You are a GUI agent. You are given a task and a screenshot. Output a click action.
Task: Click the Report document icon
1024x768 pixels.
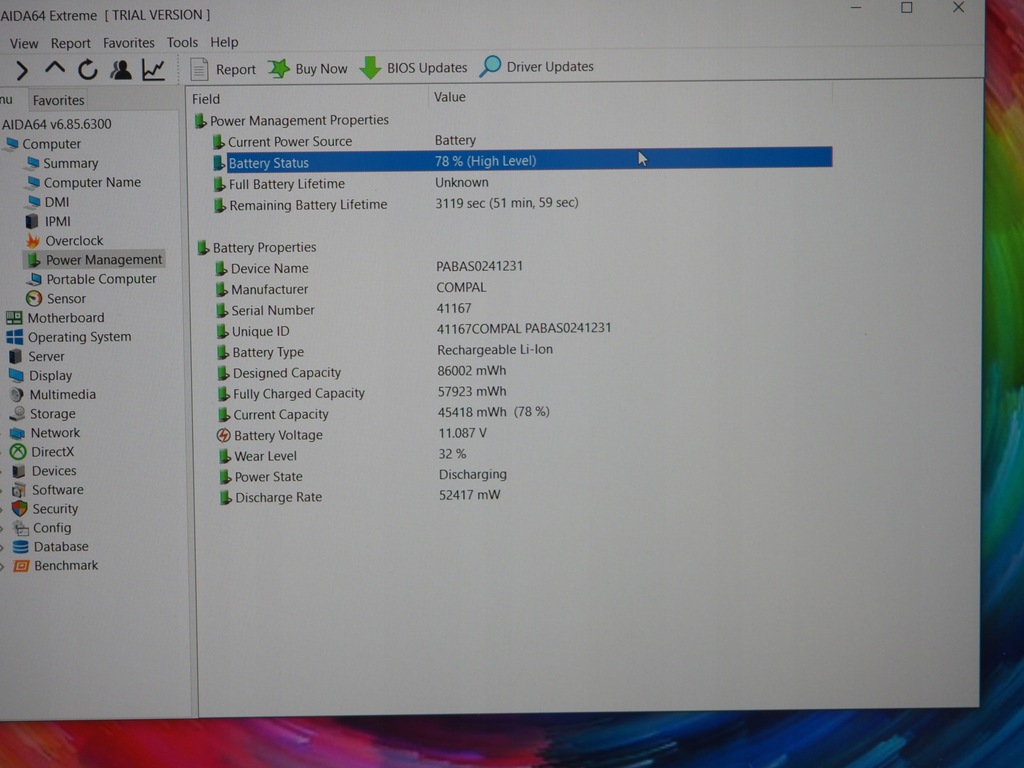coord(199,69)
